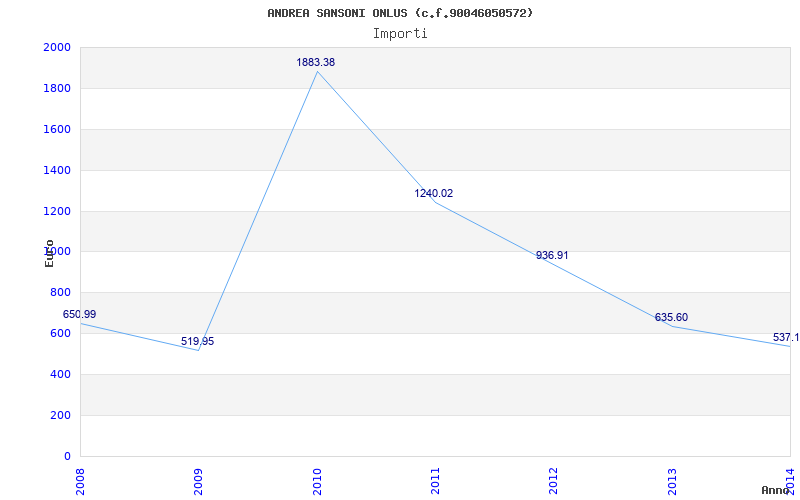Click the 0 y-axis tick label
The height and width of the screenshot is (500, 800).
[x=67, y=456]
